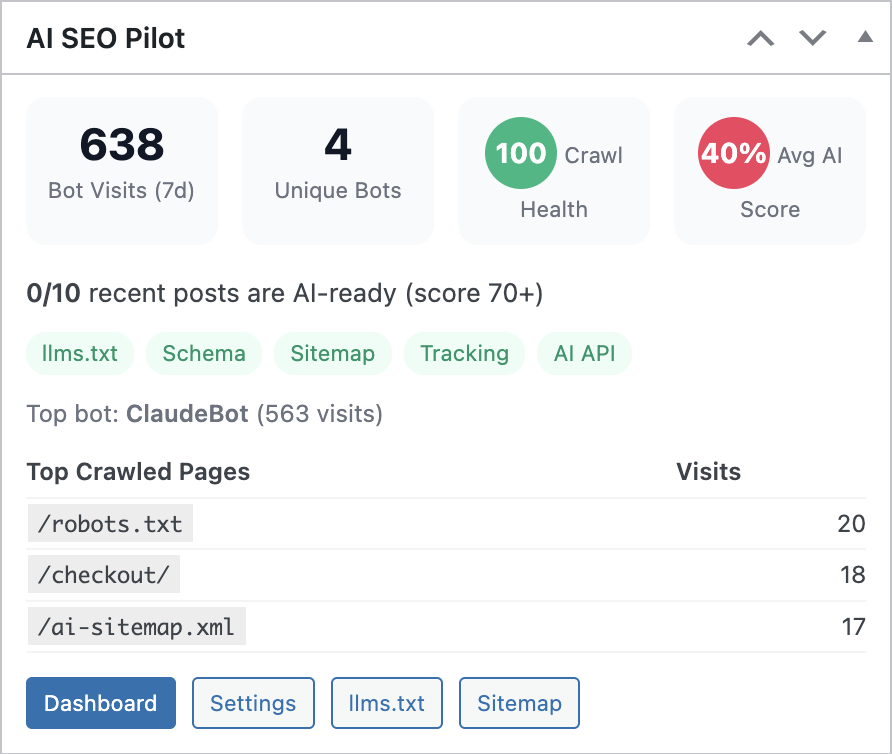Collapse the AI SEO Pilot panel
The image size is (892, 754).
point(865,38)
